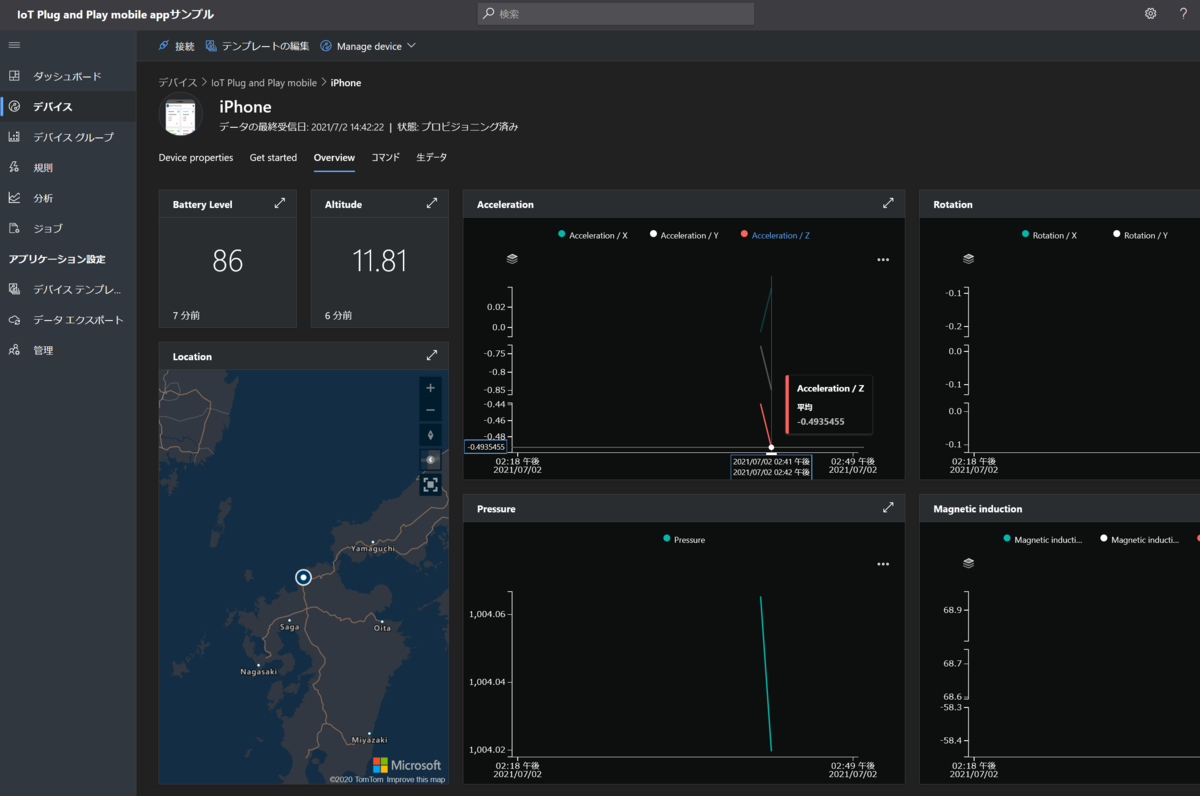Click the Battery Level value 86
The height and width of the screenshot is (796, 1200).
click(228, 261)
